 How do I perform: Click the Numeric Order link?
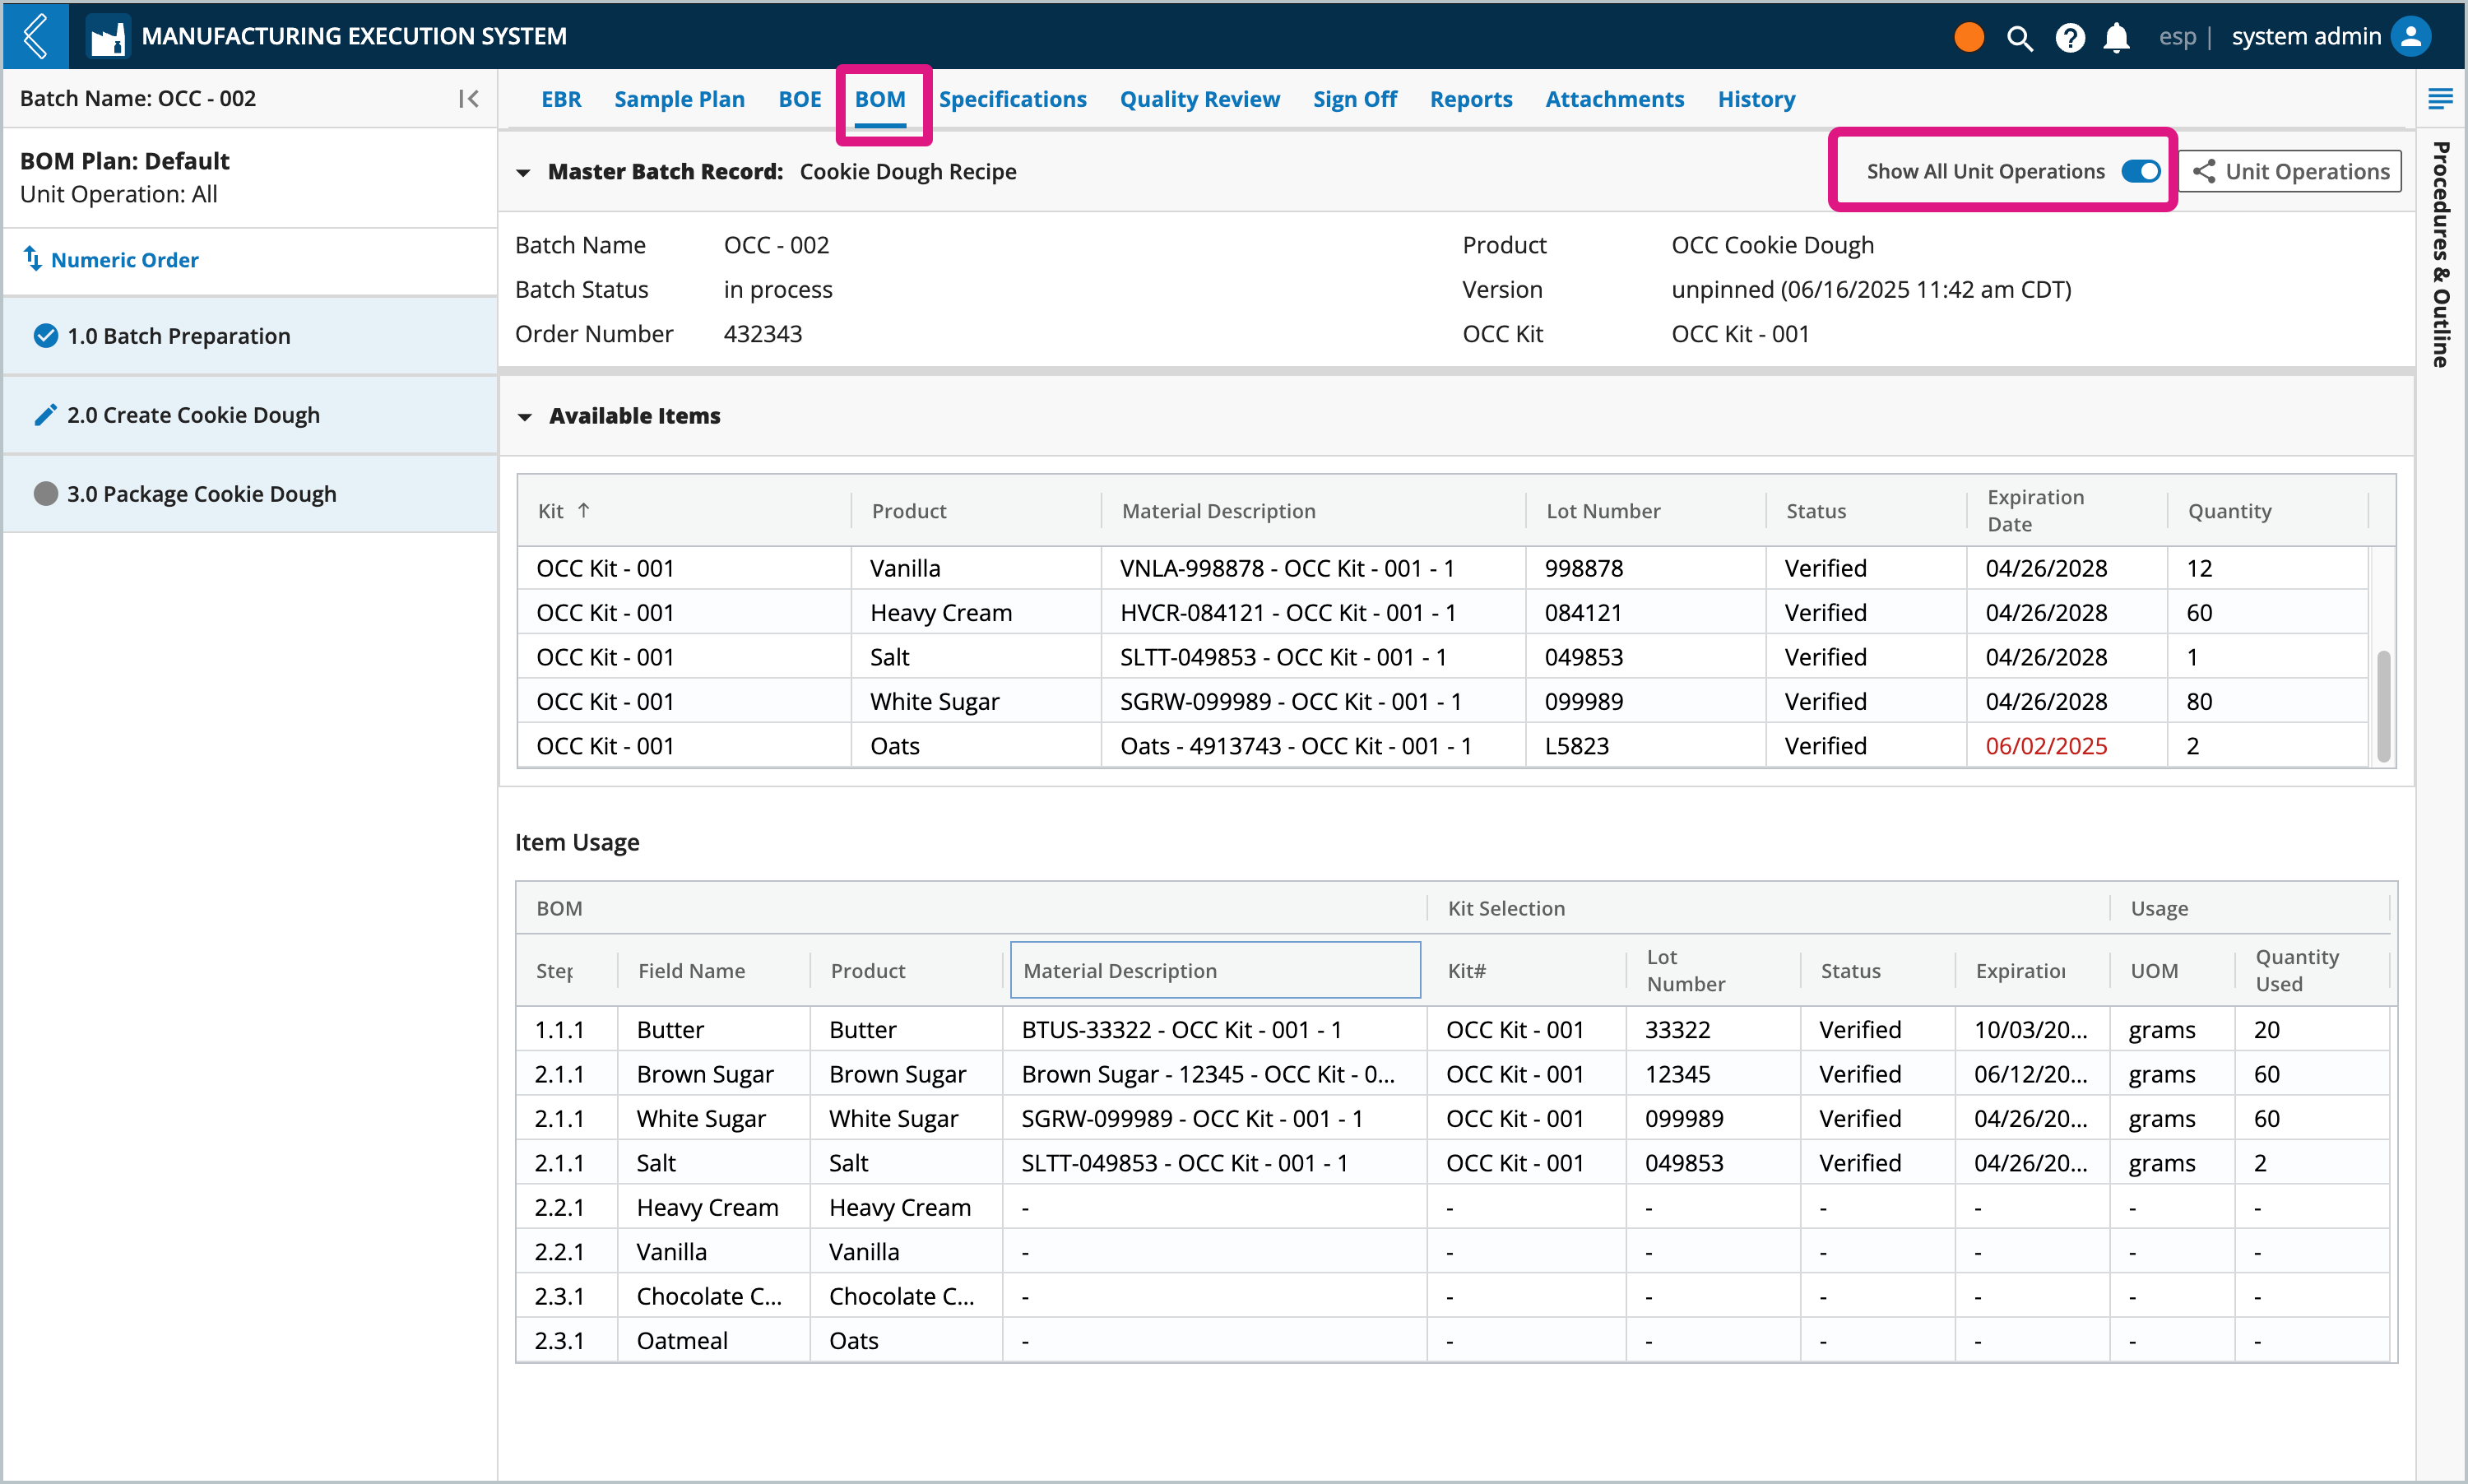click(124, 259)
